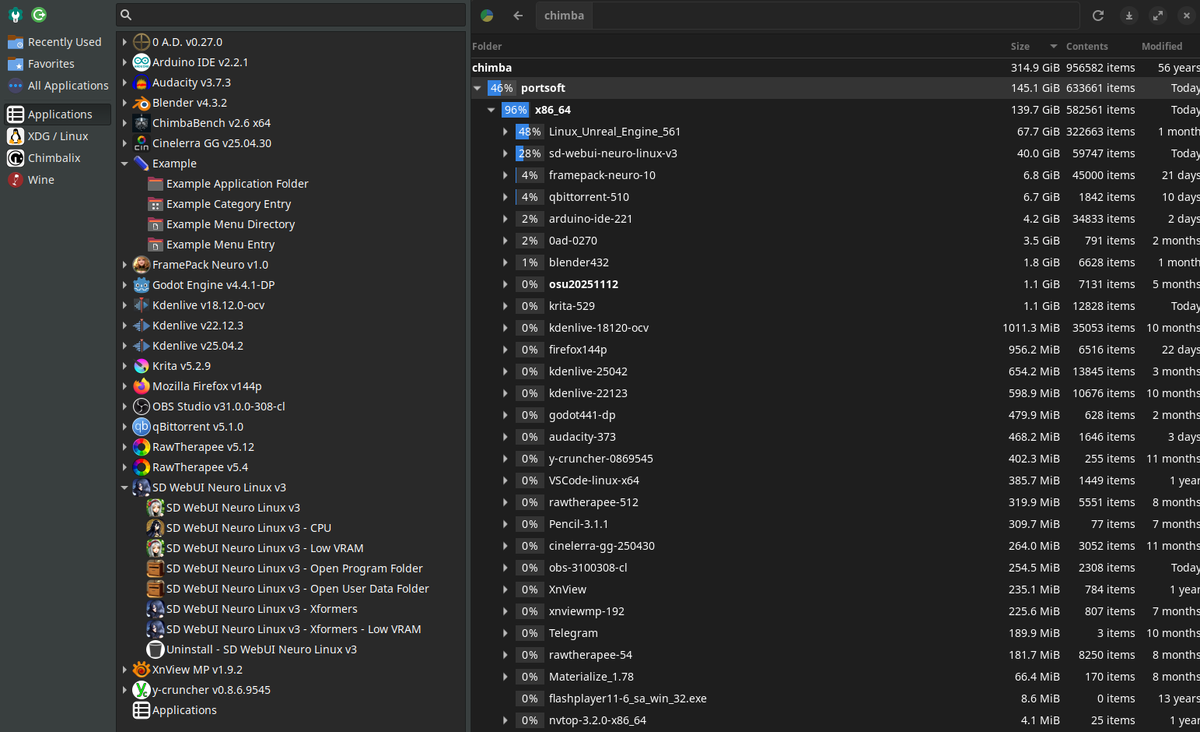Sort by Contents column header
The height and width of the screenshot is (732, 1200).
click(1087, 47)
